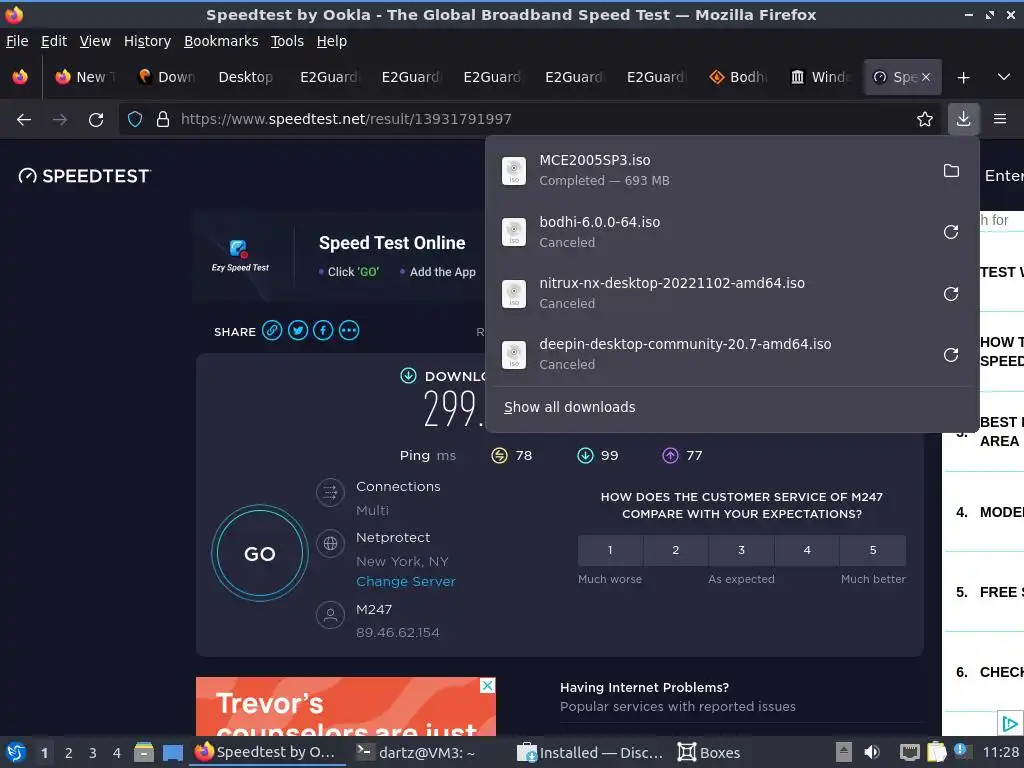1024x768 pixels.
Task: Switch to the Bodhi tab
Action: point(738,77)
